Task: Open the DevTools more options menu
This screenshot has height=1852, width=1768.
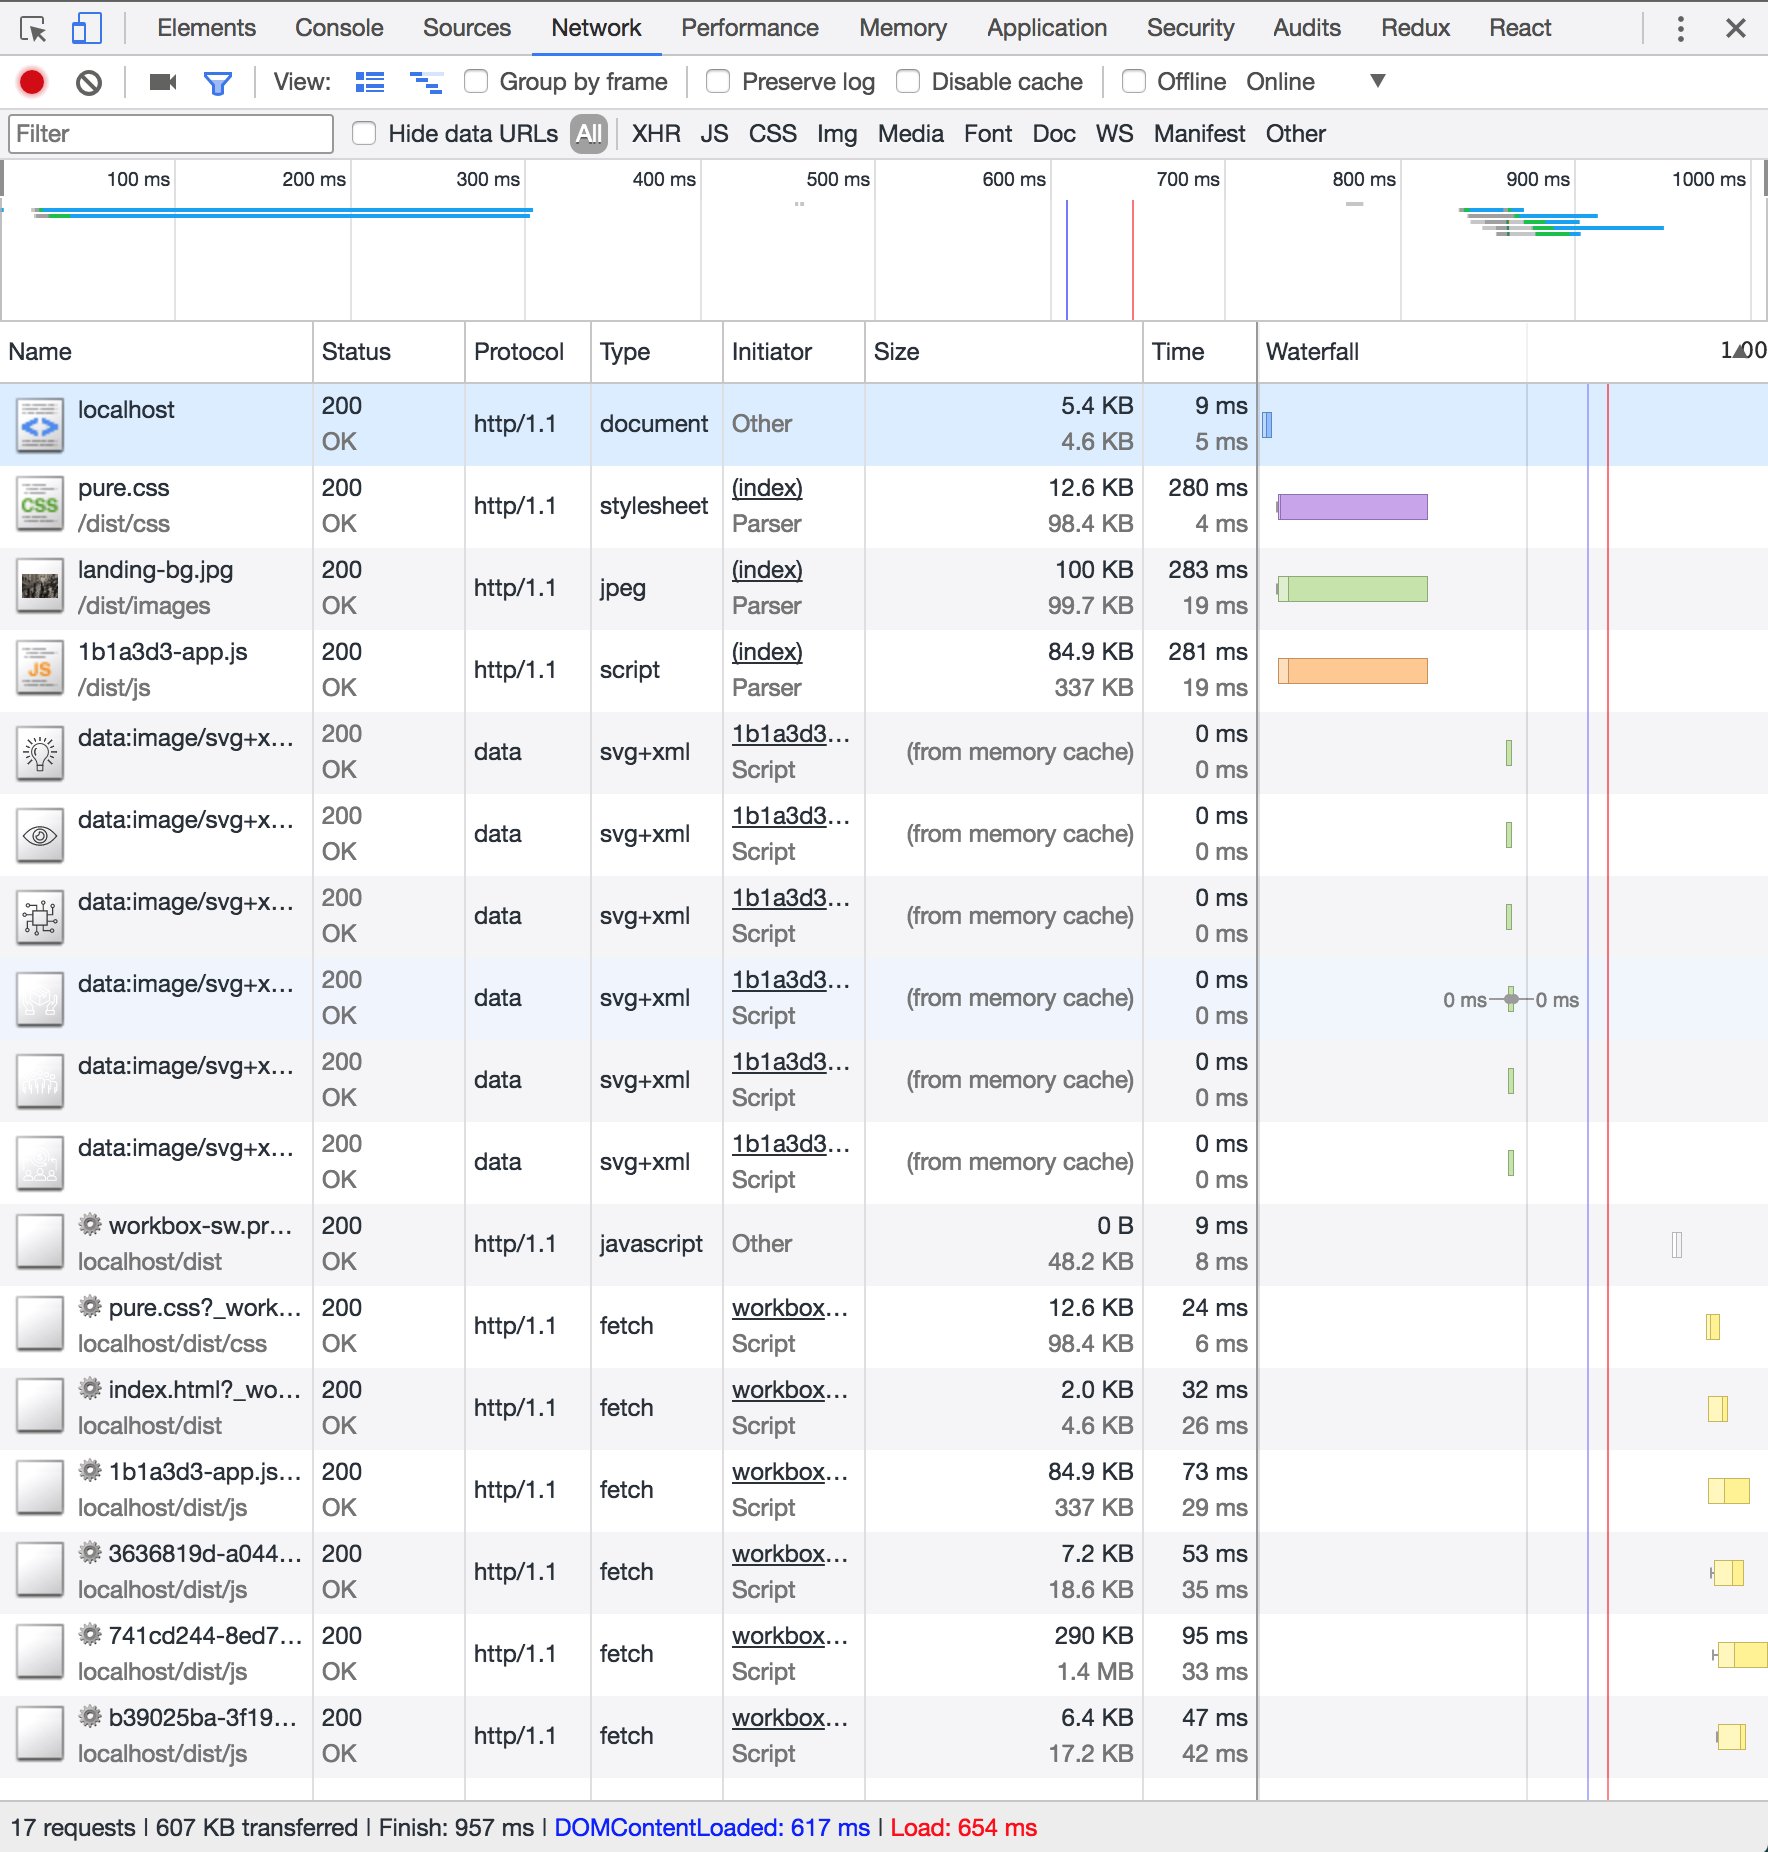Action: coord(1680,27)
